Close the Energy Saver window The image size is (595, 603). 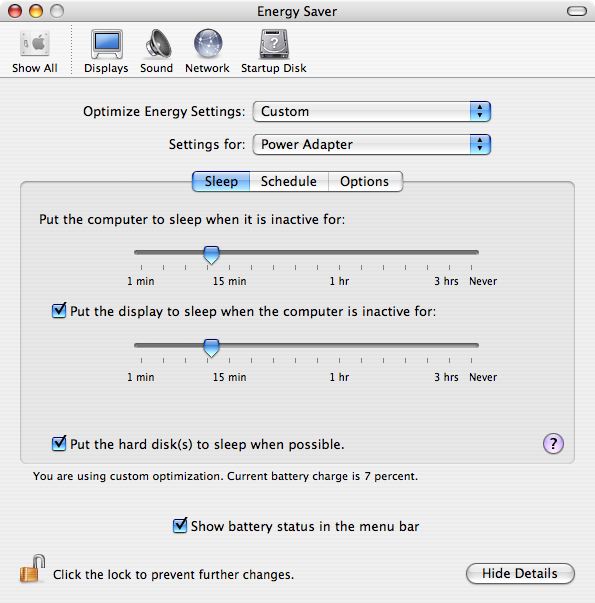click(x=15, y=11)
